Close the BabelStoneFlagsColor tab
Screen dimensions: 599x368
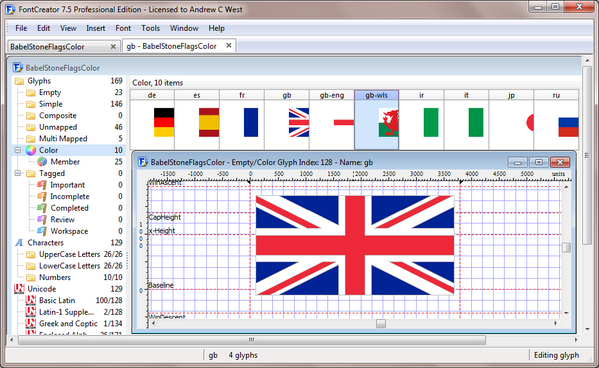[x=113, y=47]
